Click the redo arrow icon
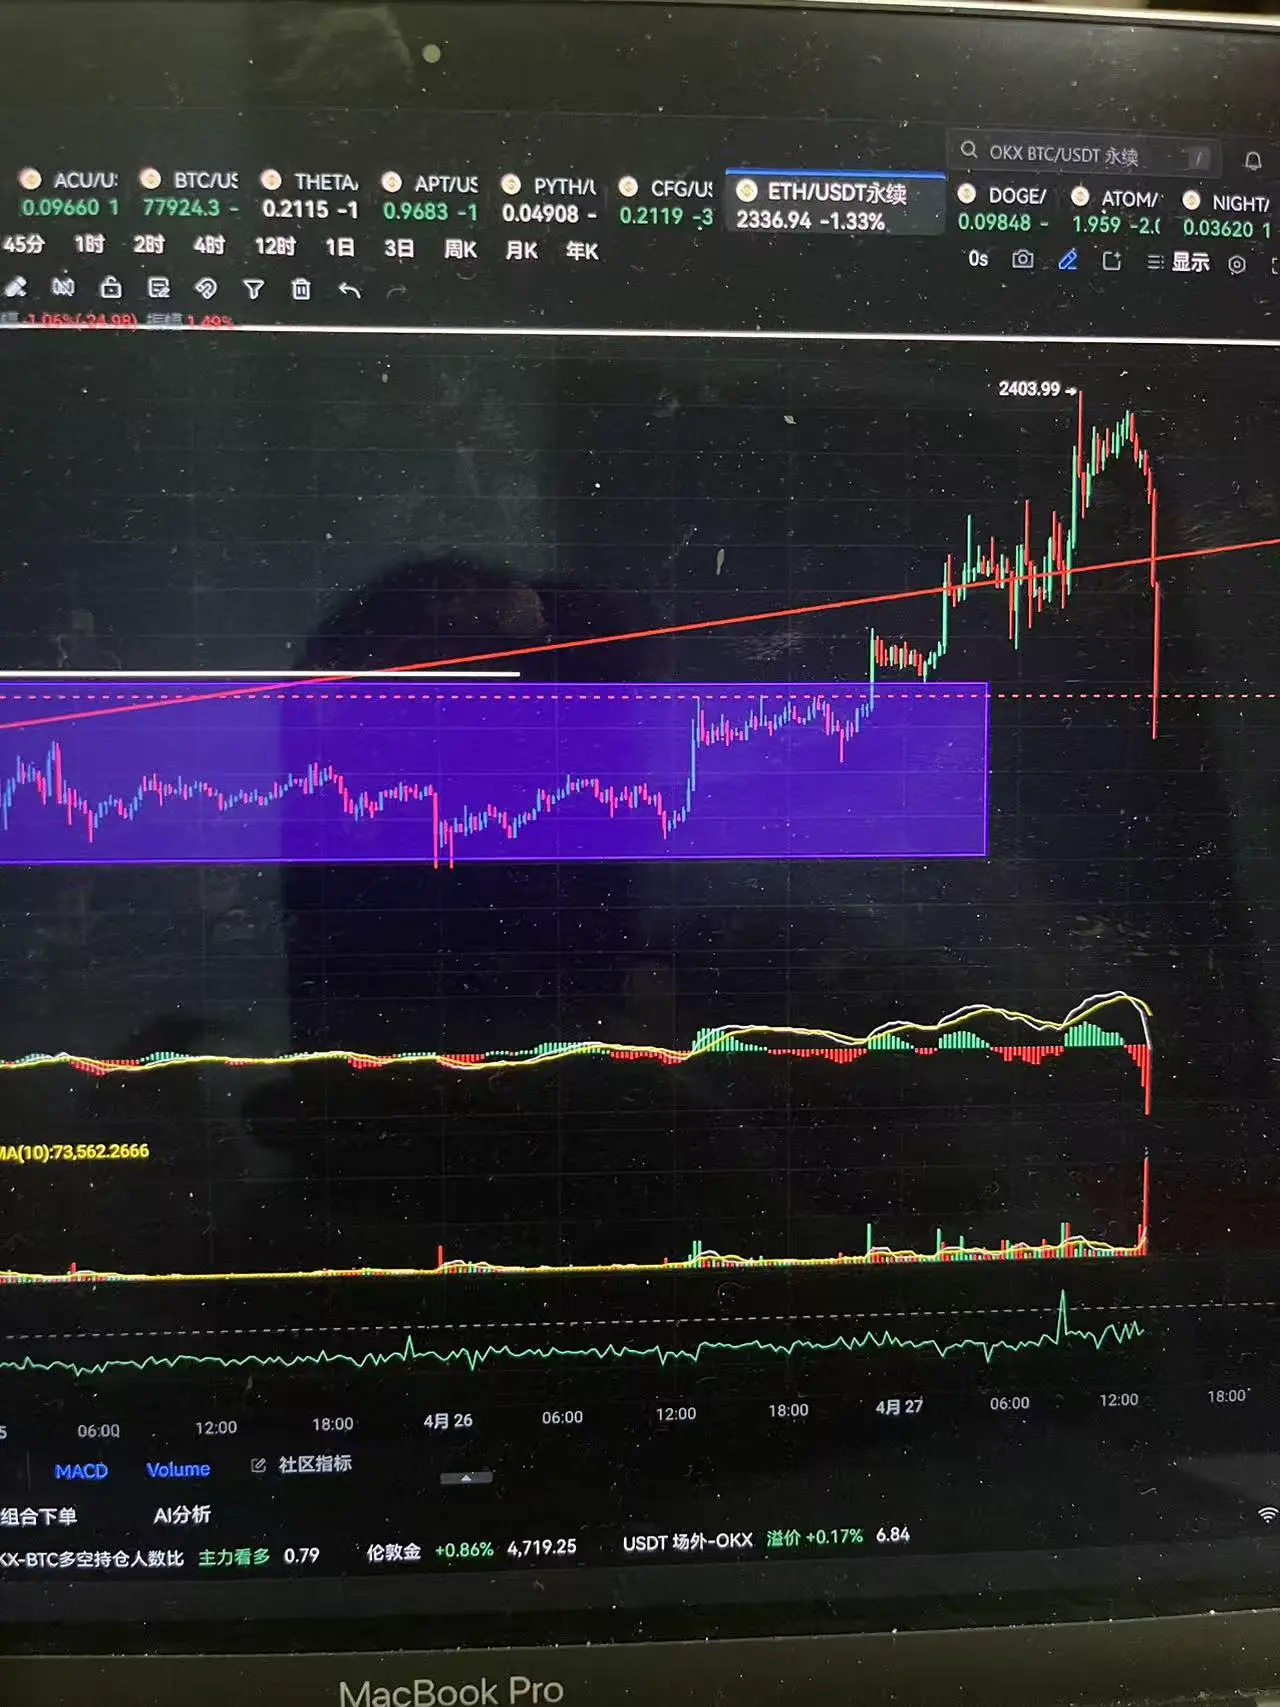 pos(397,291)
